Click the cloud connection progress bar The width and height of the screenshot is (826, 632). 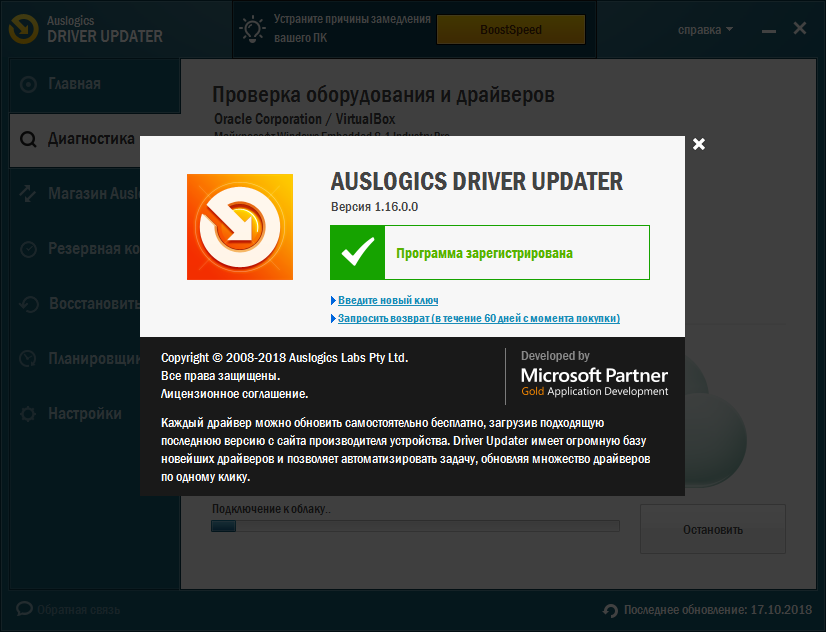416,525
